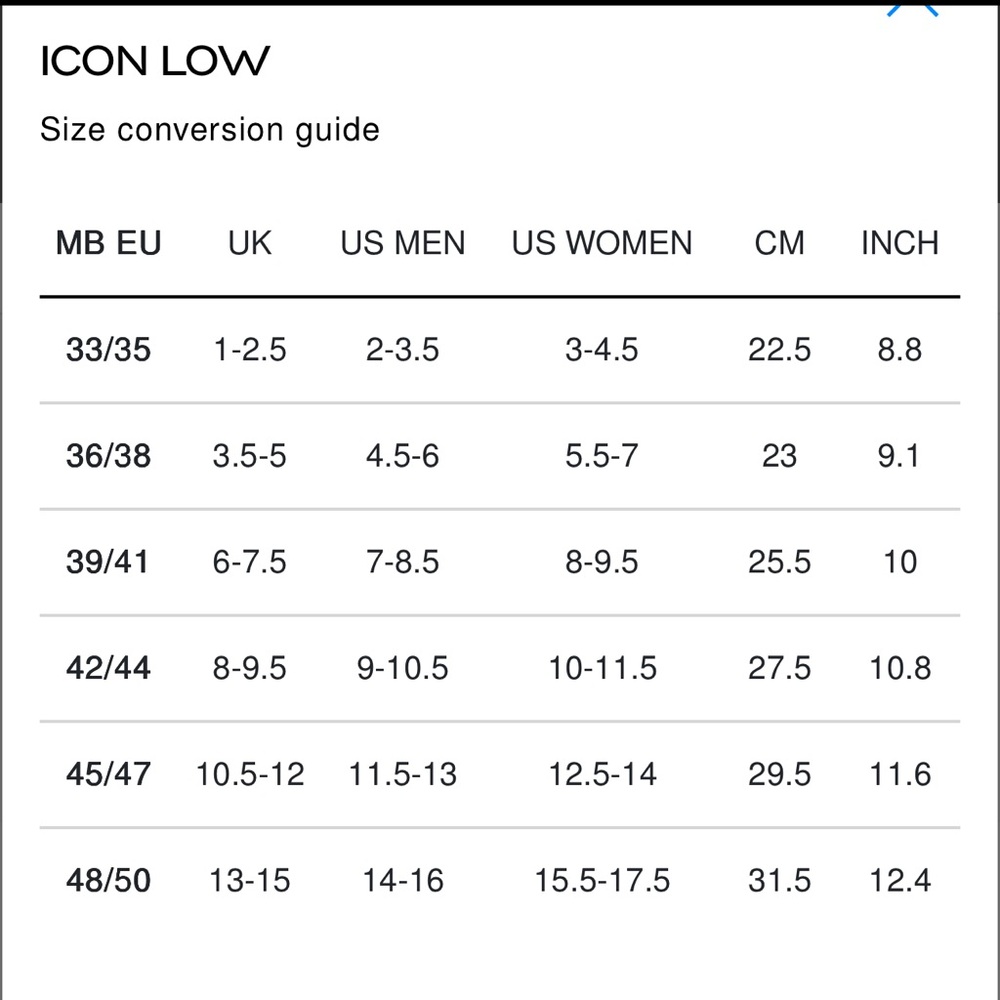Select the 12.4 inch value
This screenshot has height=1000, width=1000.
coord(899,880)
